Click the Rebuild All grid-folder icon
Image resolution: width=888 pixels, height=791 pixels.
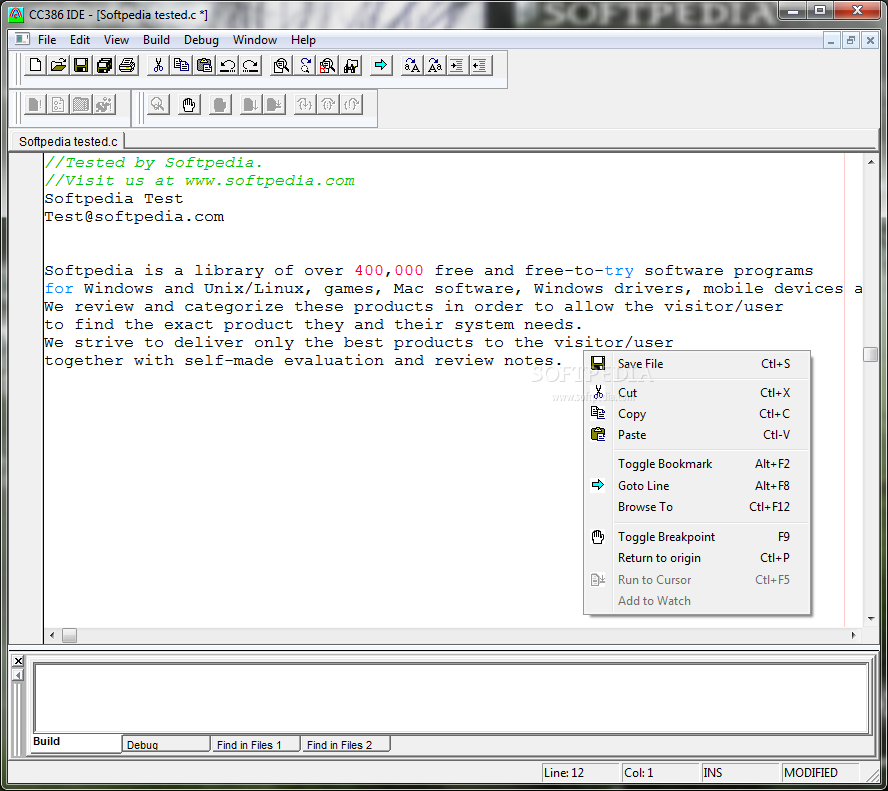tap(81, 105)
